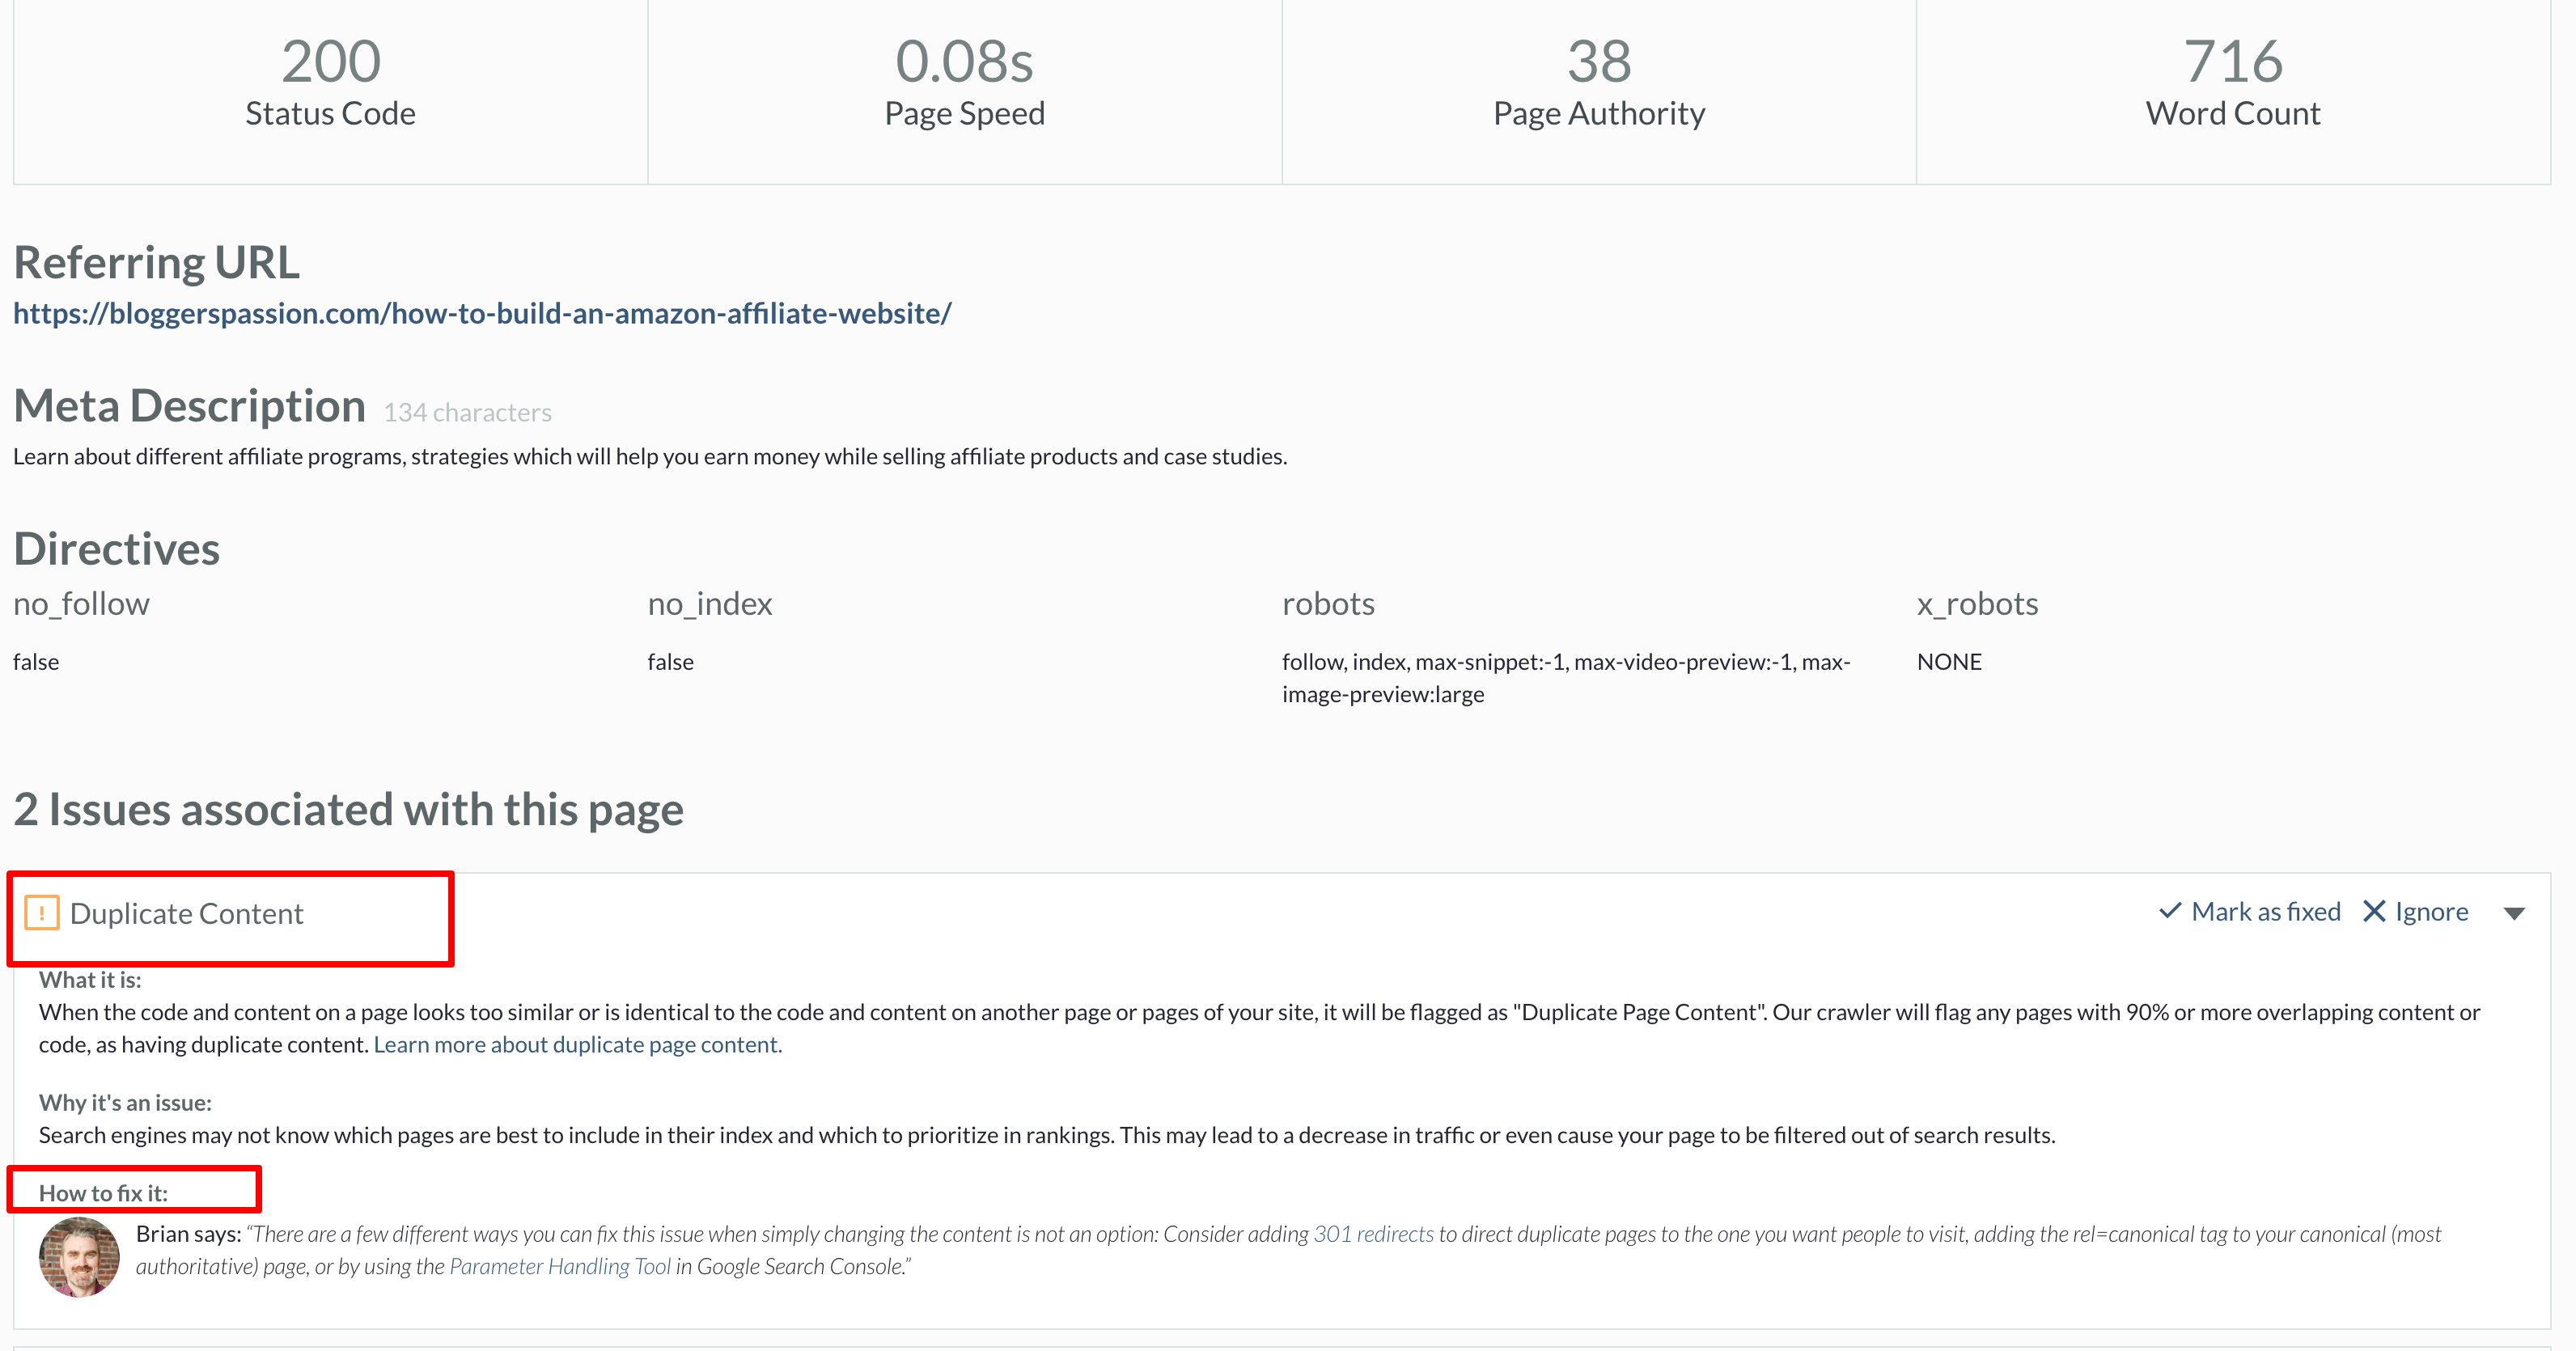
Task: Click Brian's profile avatar photo
Action: [79, 1256]
